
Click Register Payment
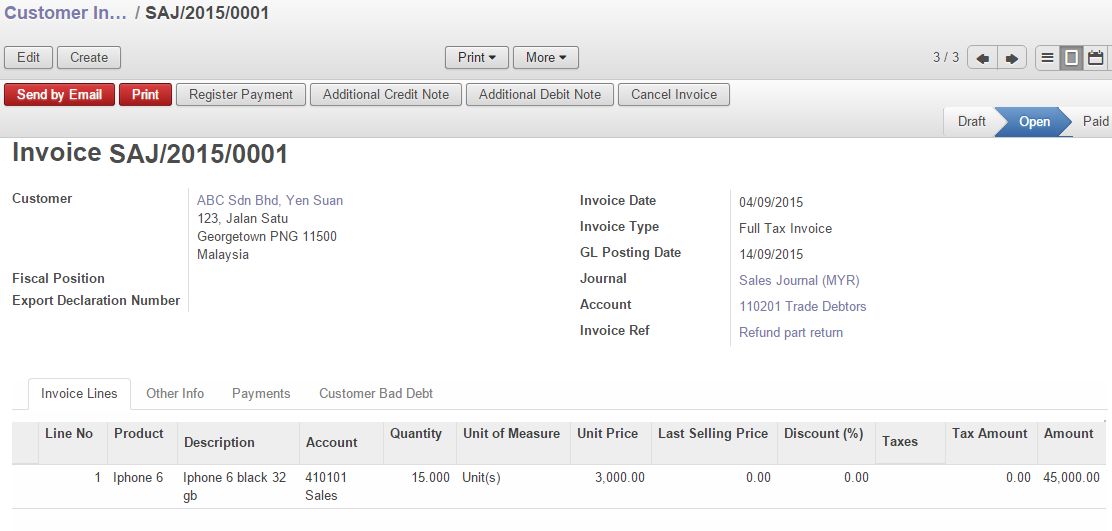click(x=240, y=95)
